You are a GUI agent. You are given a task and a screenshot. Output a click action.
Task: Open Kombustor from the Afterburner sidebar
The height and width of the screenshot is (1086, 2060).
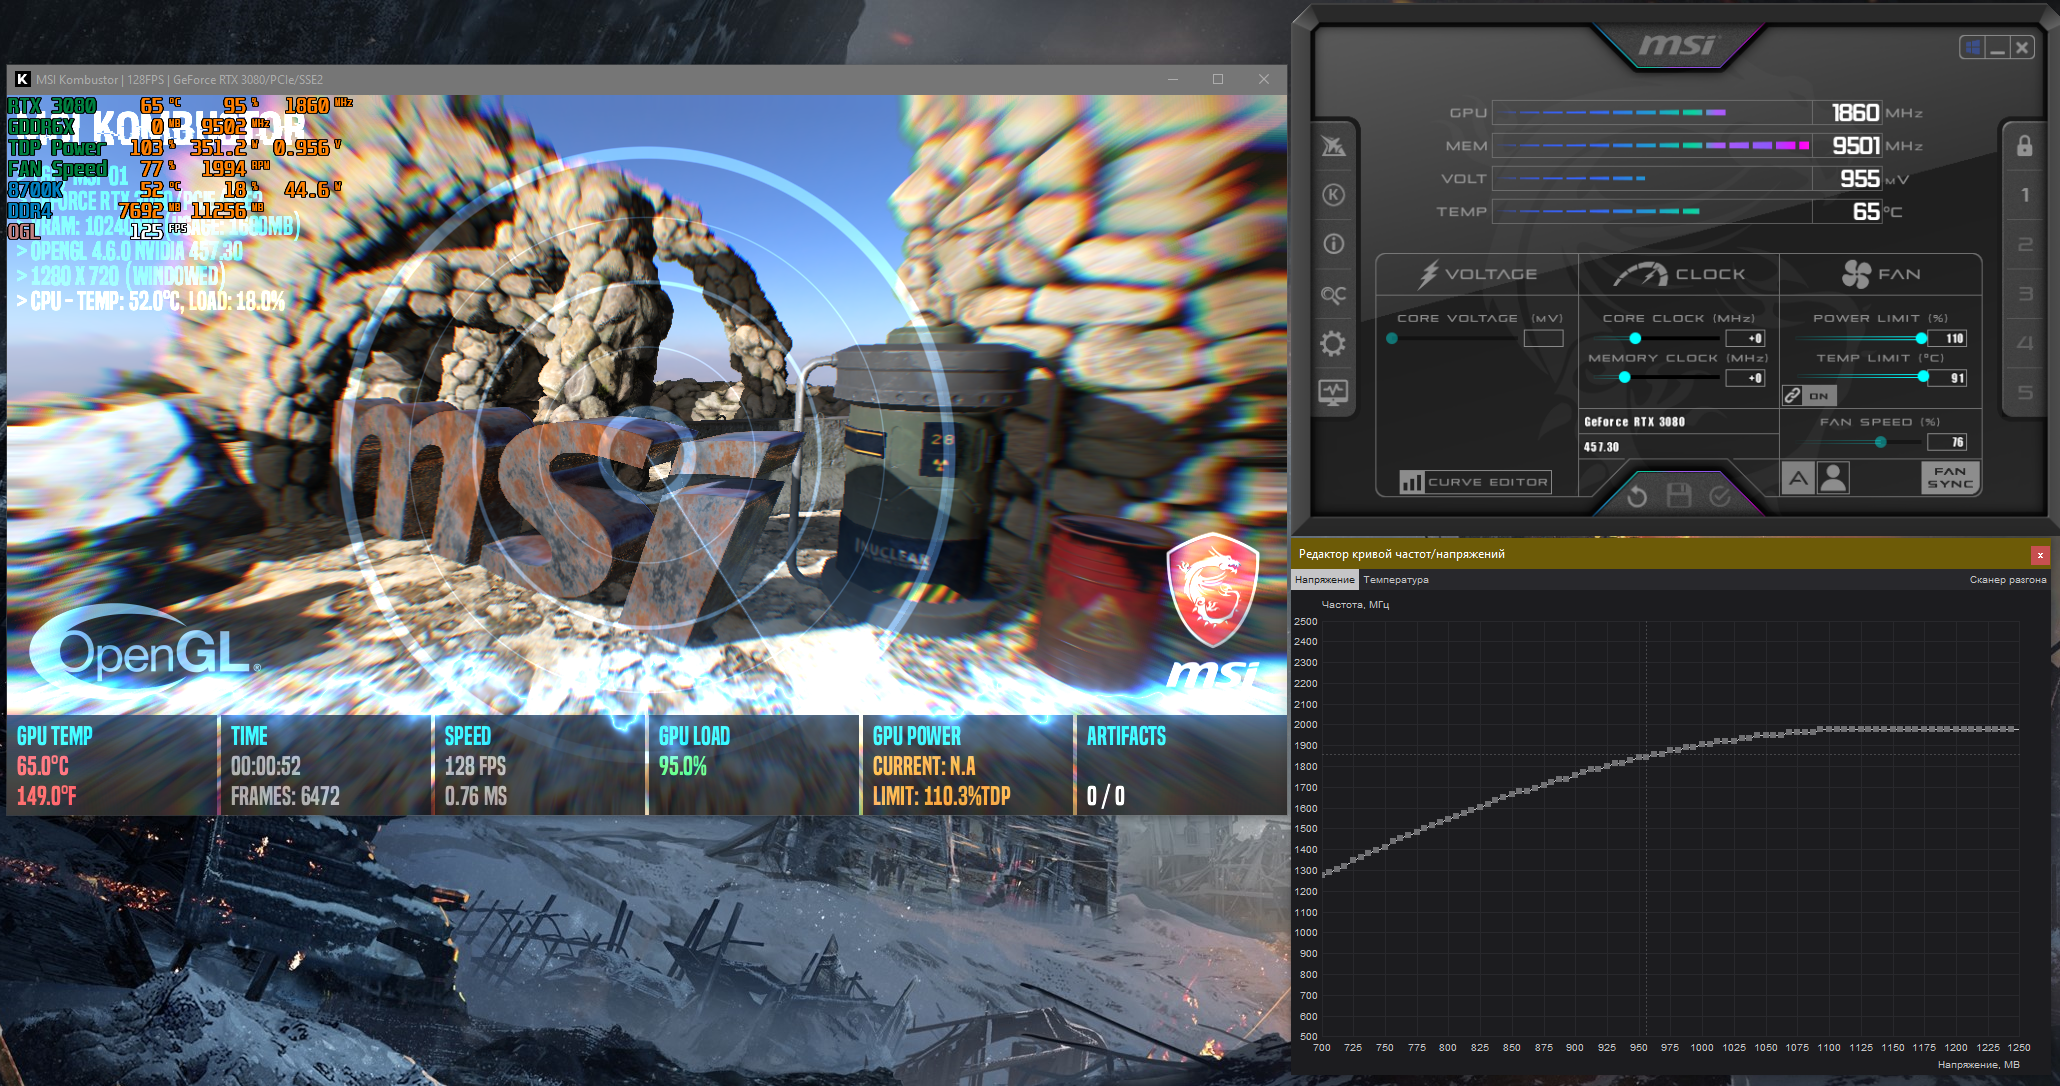1333,195
